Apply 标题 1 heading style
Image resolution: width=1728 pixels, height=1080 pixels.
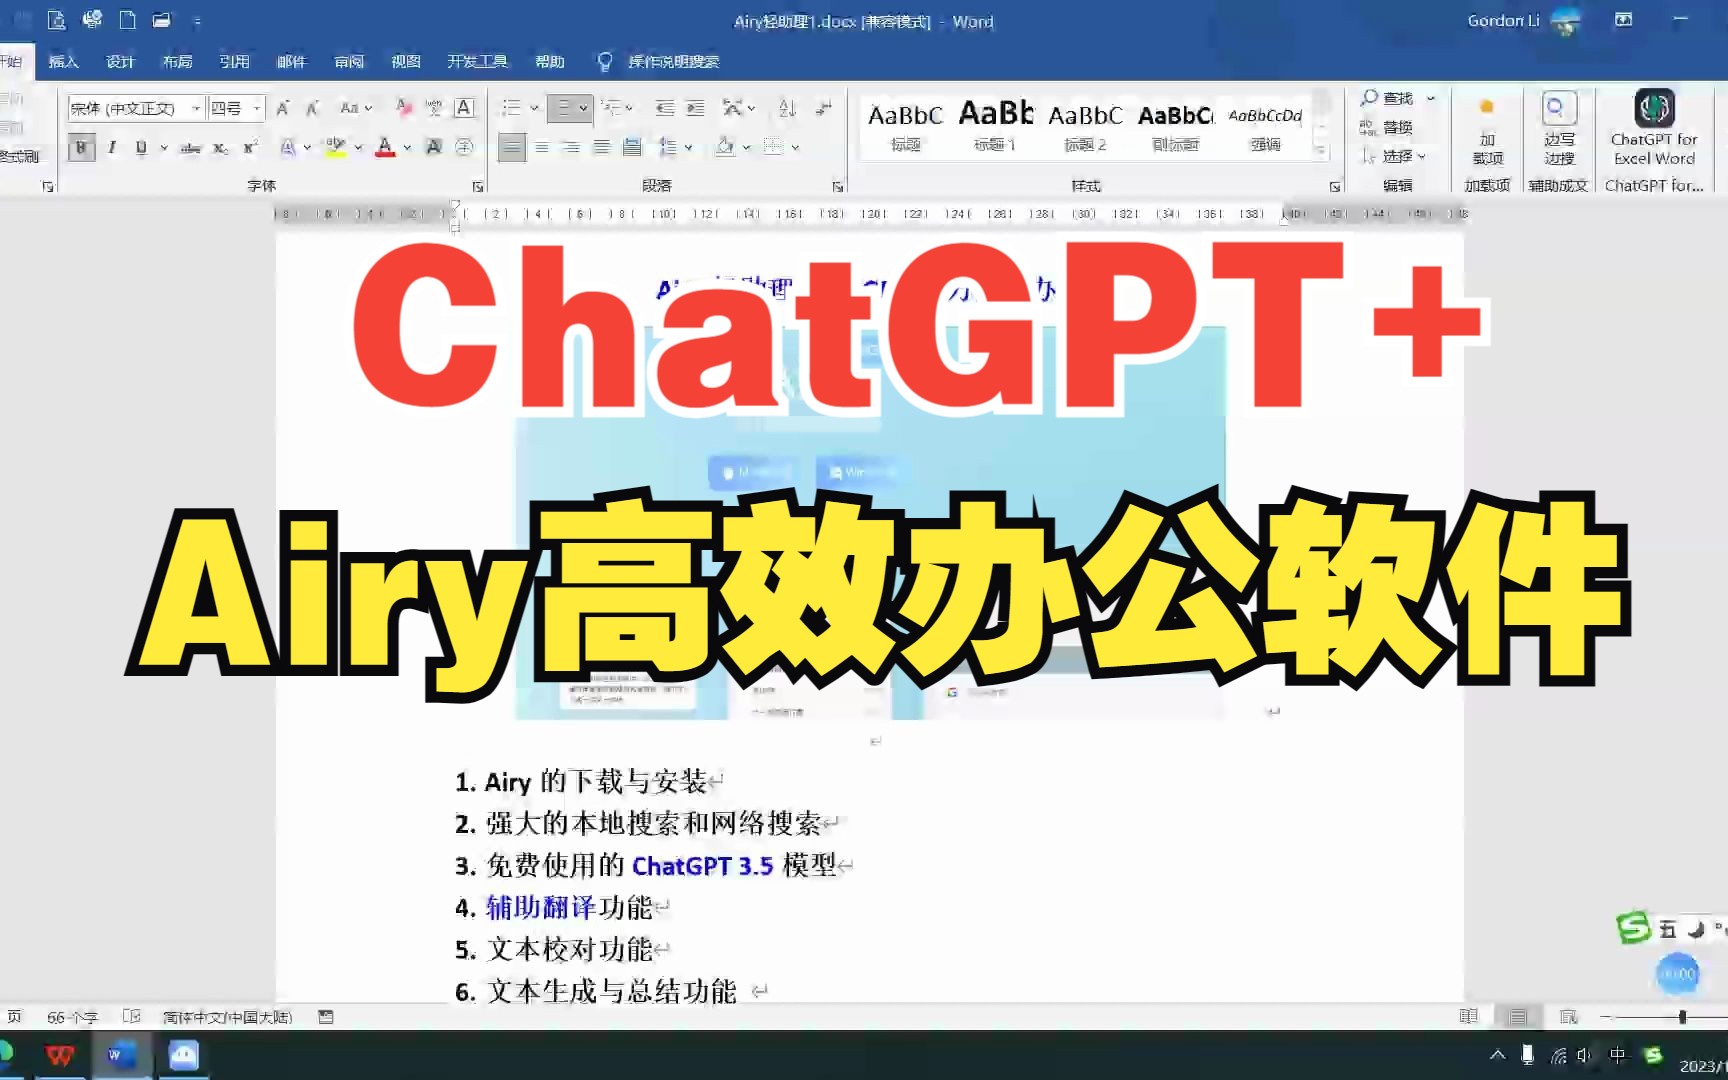coord(995,125)
